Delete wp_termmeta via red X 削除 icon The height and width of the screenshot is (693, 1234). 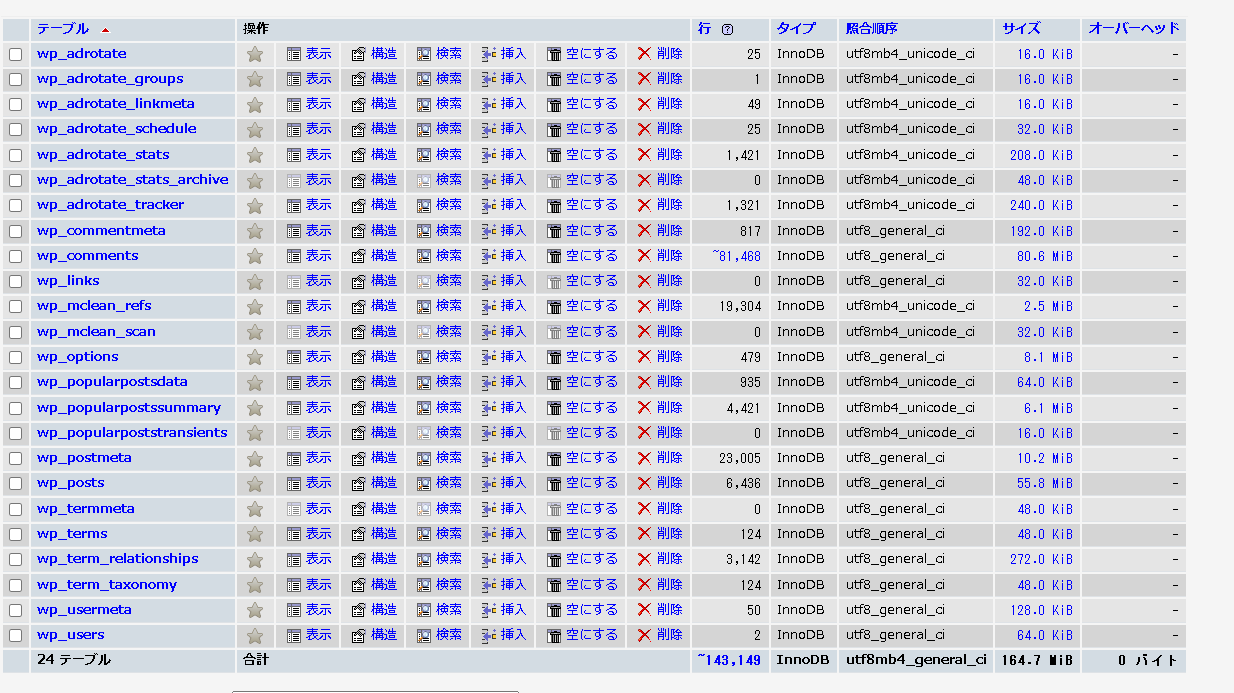click(x=645, y=509)
